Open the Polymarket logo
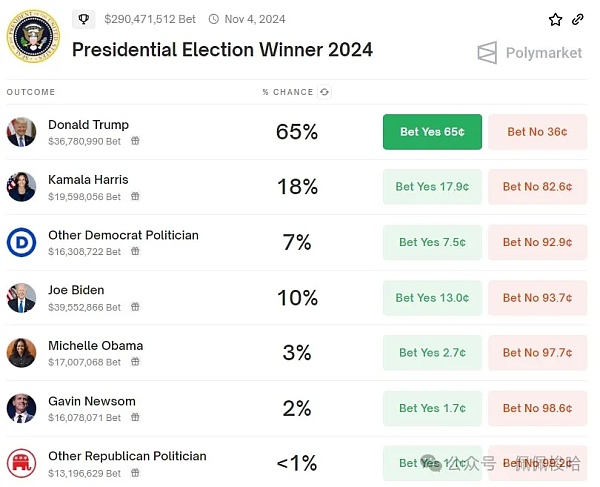The image size is (600, 487). point(530,52)
